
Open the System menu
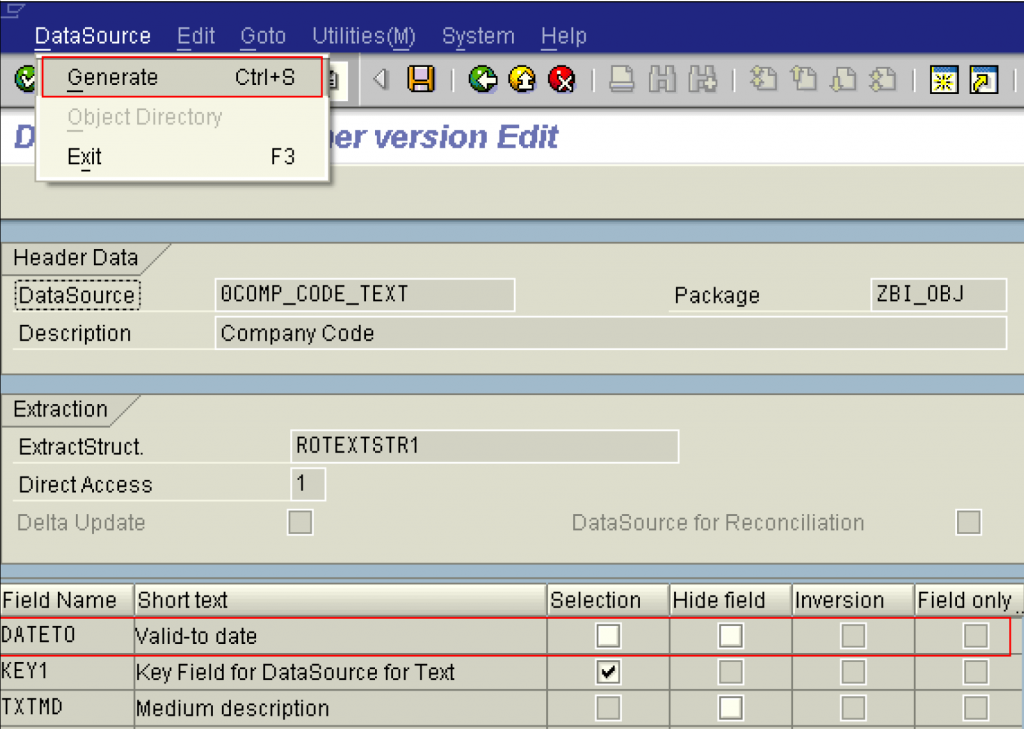pyautogui.click(x=478, y=36)
